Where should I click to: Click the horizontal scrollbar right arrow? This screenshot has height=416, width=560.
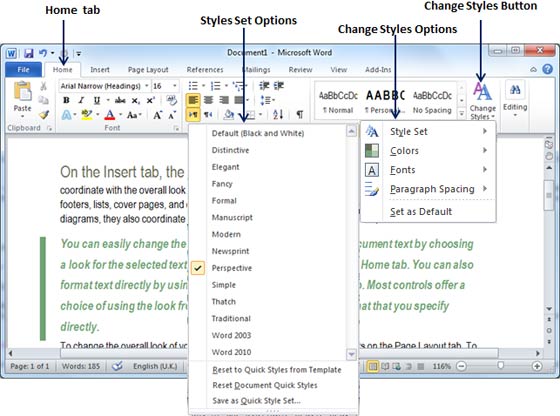point(538,353)
